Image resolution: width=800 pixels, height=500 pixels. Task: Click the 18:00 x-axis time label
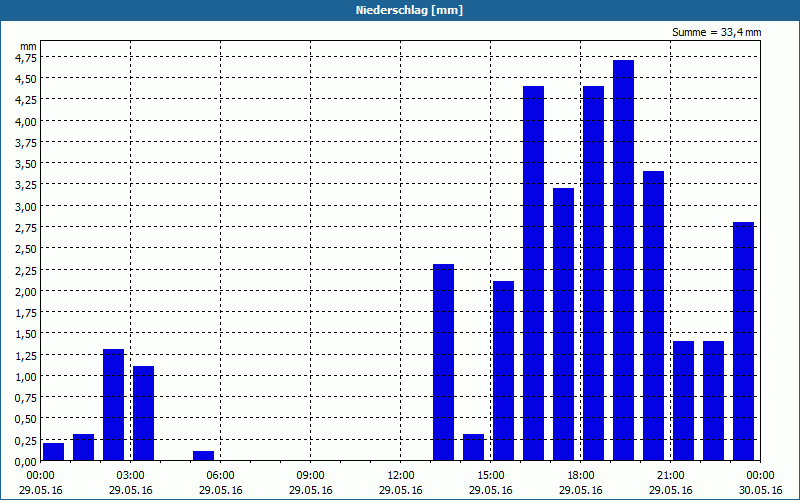pos(581,476)
